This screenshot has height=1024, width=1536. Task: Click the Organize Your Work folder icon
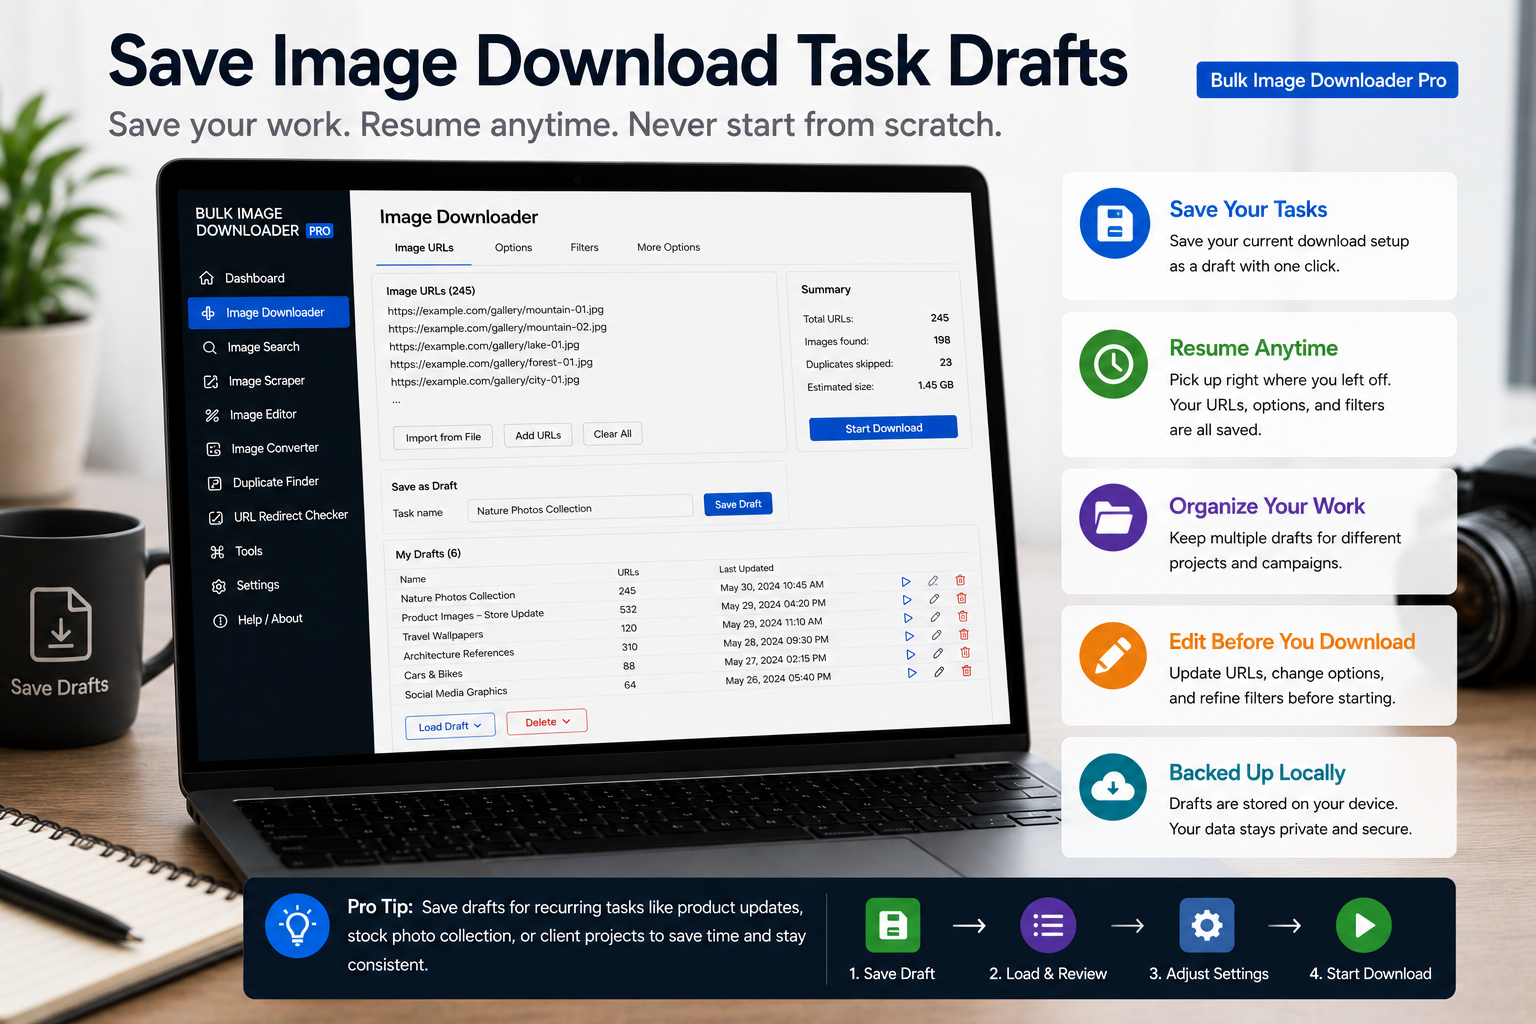pos(1113,518)
